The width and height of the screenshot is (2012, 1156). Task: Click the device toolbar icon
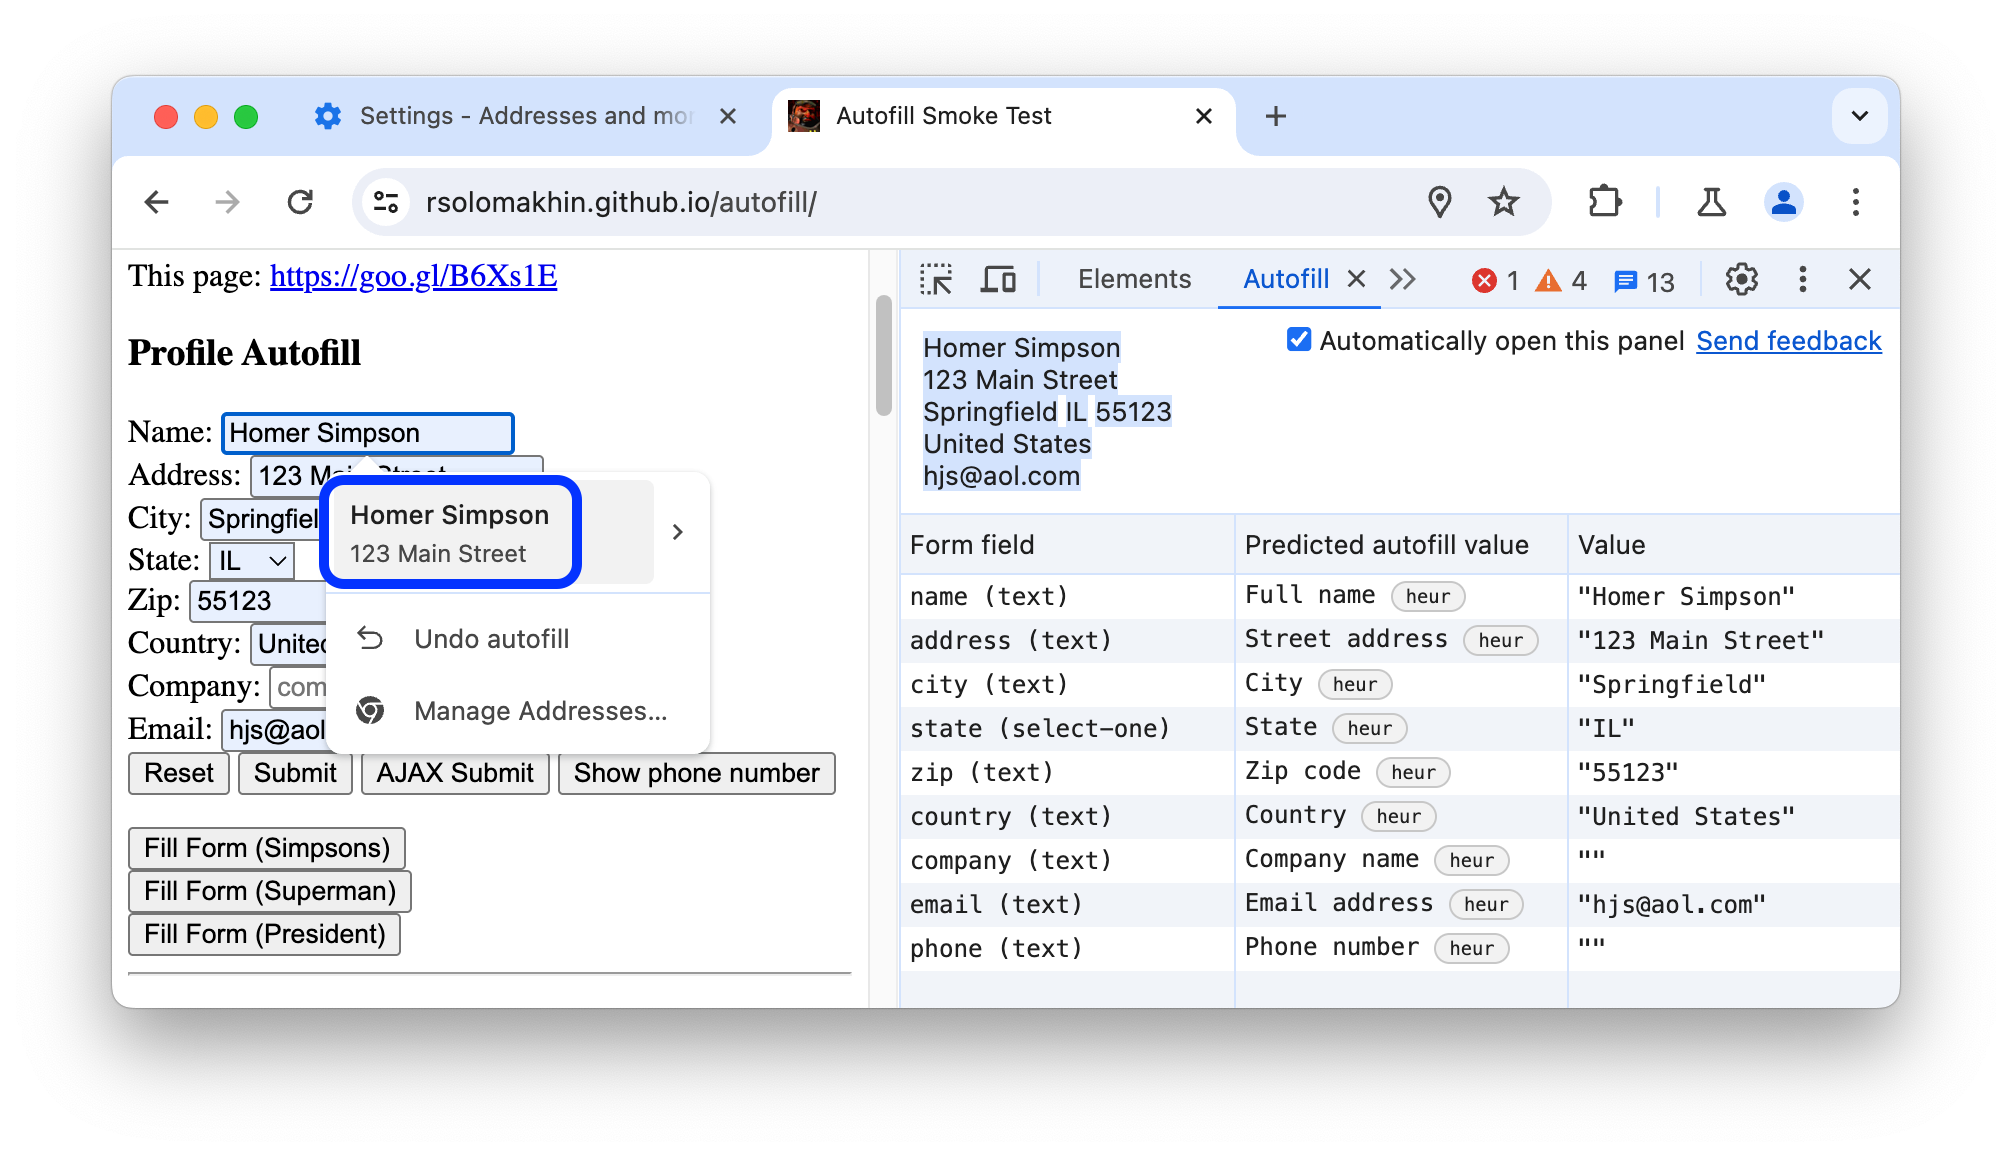coord(1002,279)
